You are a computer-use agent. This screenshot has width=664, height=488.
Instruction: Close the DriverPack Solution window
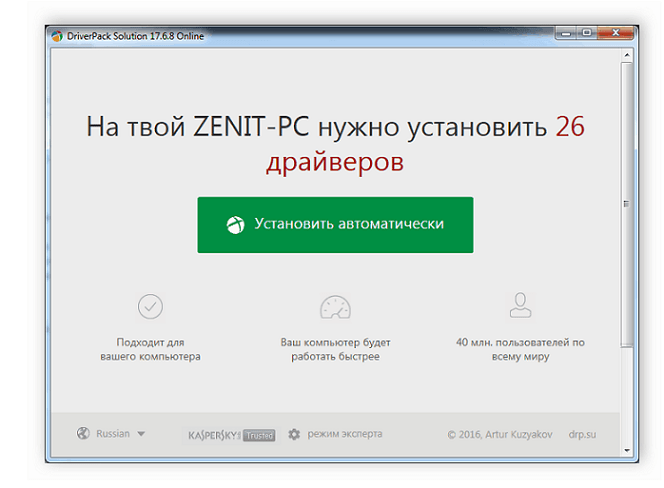615,33
